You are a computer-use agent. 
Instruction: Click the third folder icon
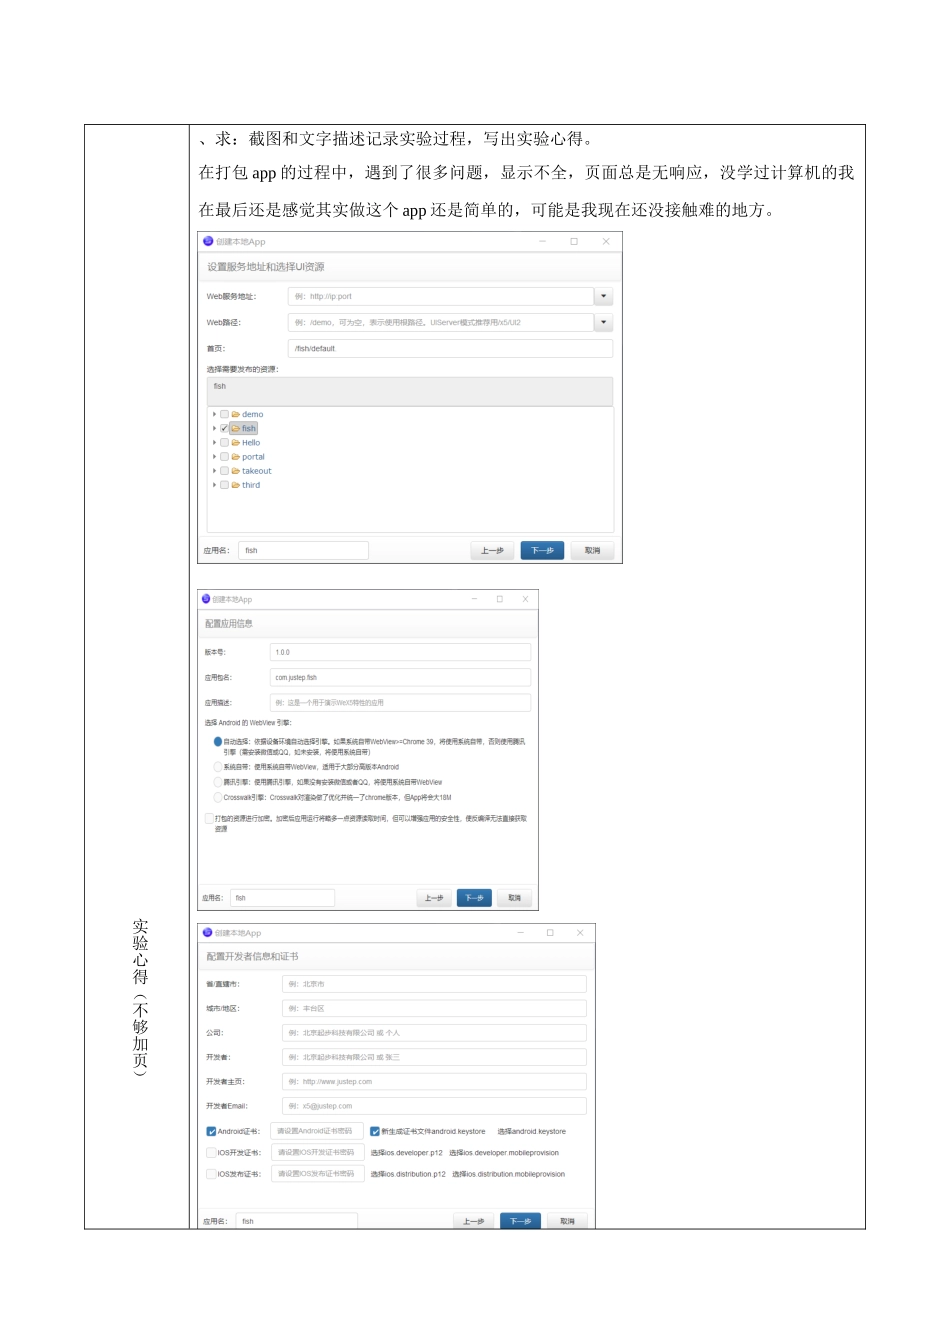236,485
